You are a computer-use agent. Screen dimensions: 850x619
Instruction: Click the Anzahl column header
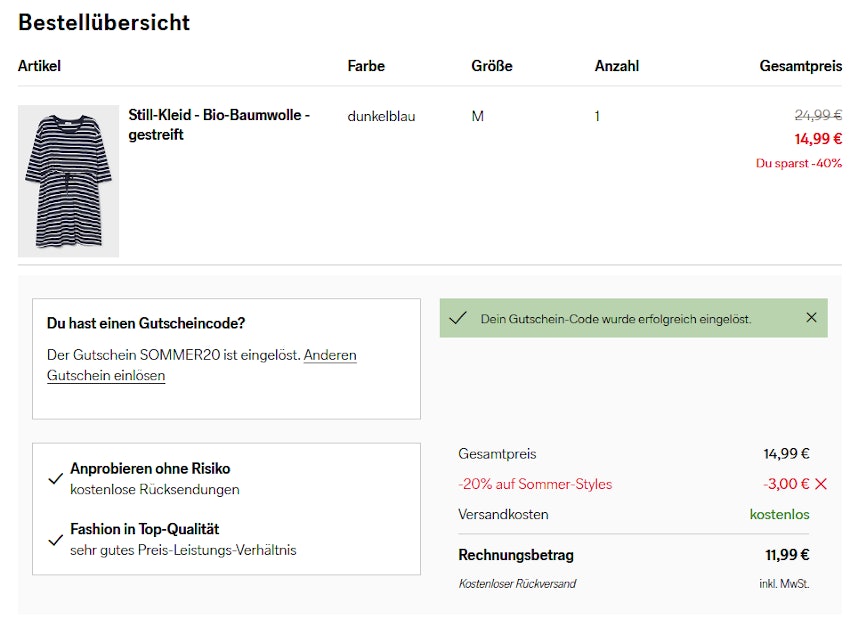pos(616,66)
